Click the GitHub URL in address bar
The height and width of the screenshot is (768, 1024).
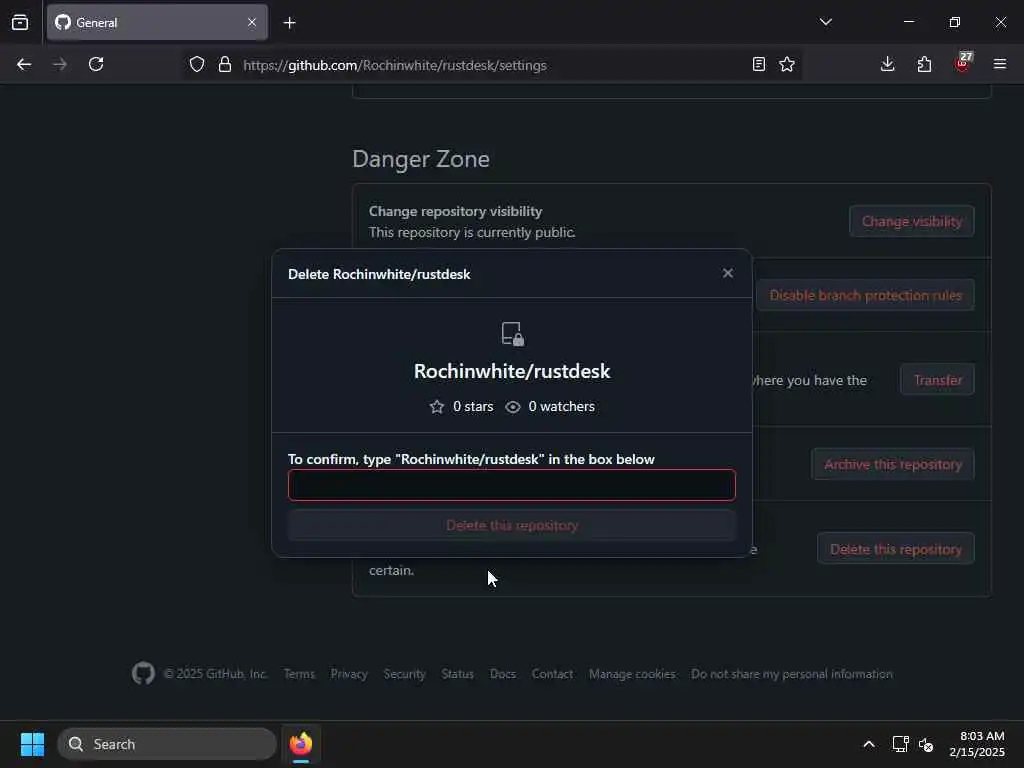(x=394, y=65)
